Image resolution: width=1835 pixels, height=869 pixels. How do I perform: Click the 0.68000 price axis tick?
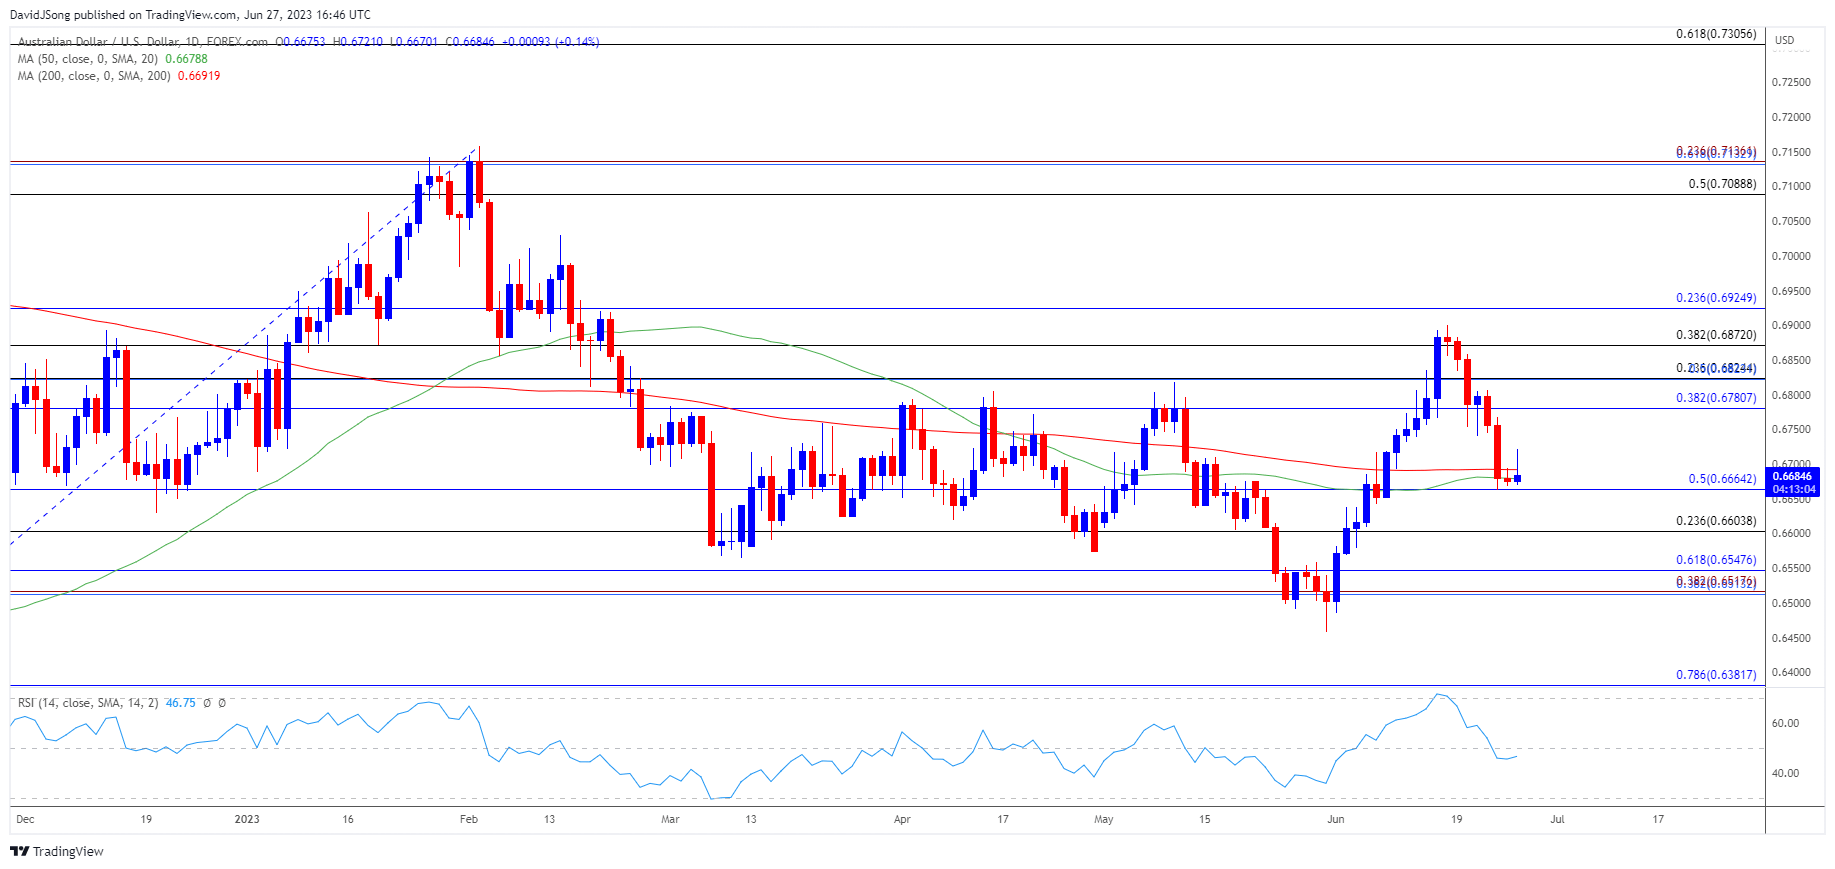tap(1791, 395)
